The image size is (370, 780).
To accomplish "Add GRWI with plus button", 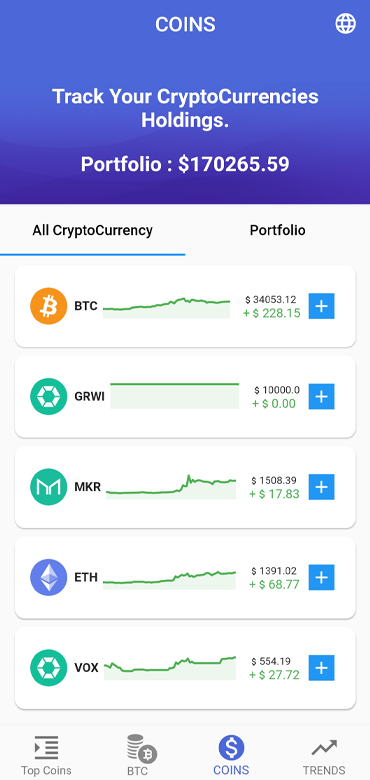I will tap(322, 396).
